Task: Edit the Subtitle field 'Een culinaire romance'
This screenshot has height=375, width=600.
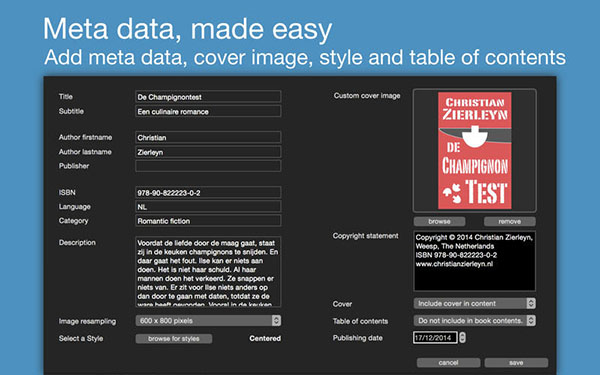Action: point(208,111)
